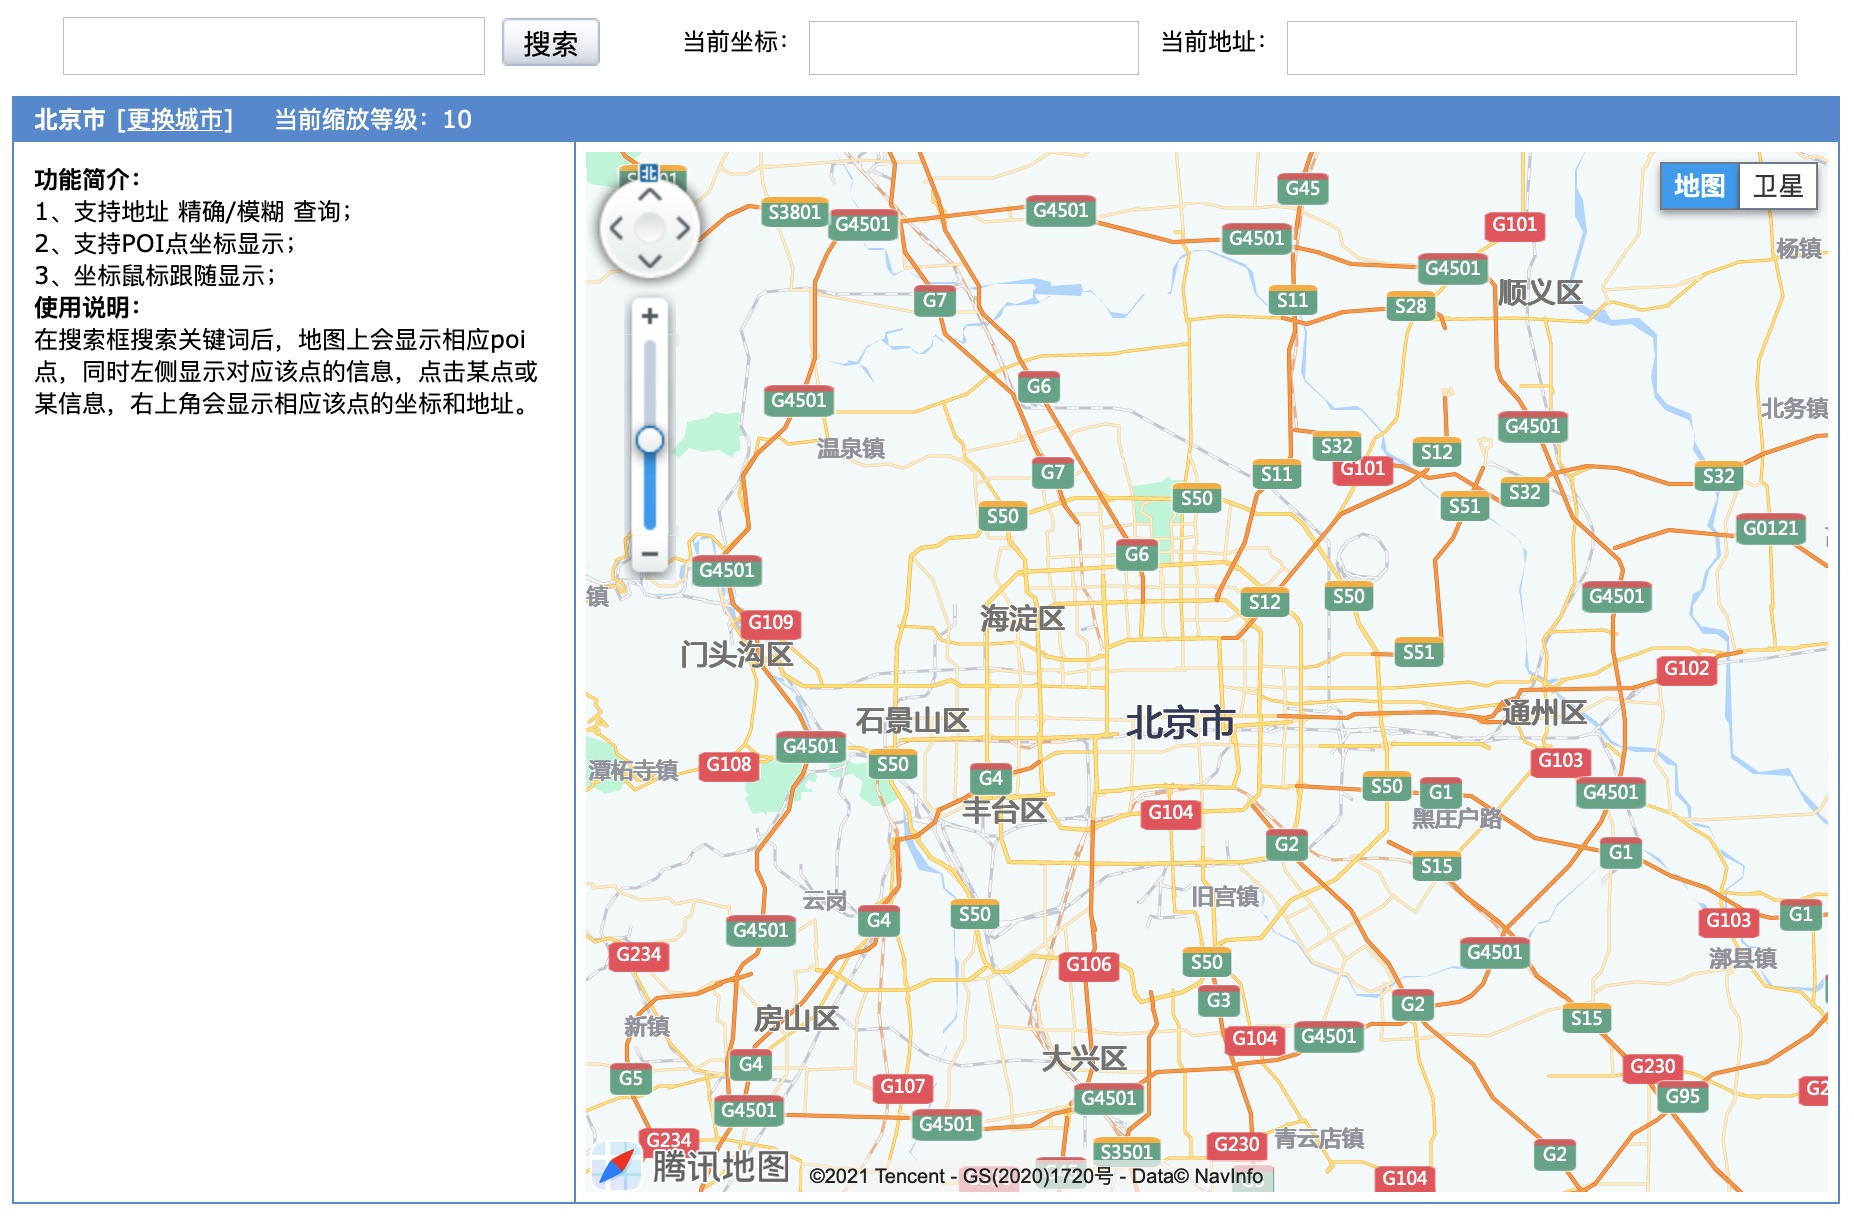Click the 当前缩放等级 zoom level text
The image size is (1854, 1216).
click(373, 120)
